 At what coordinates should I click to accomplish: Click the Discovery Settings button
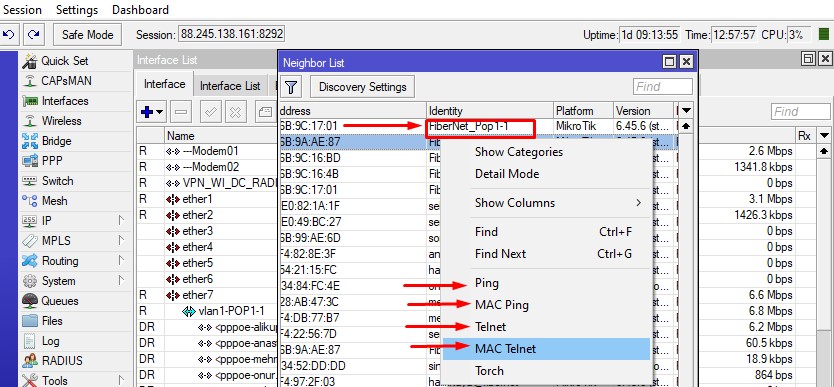click(362, 87)
